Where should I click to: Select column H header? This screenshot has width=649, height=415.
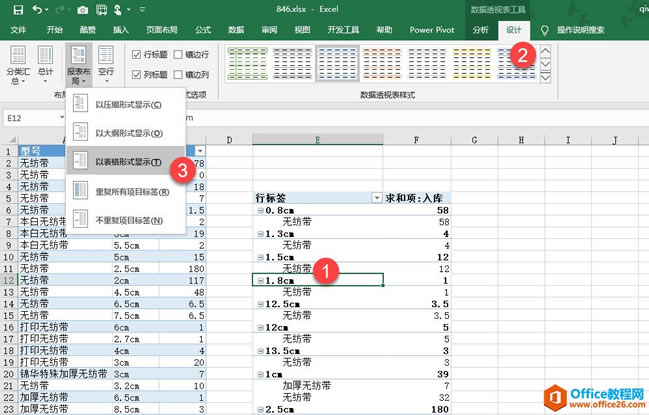(521, 140)
